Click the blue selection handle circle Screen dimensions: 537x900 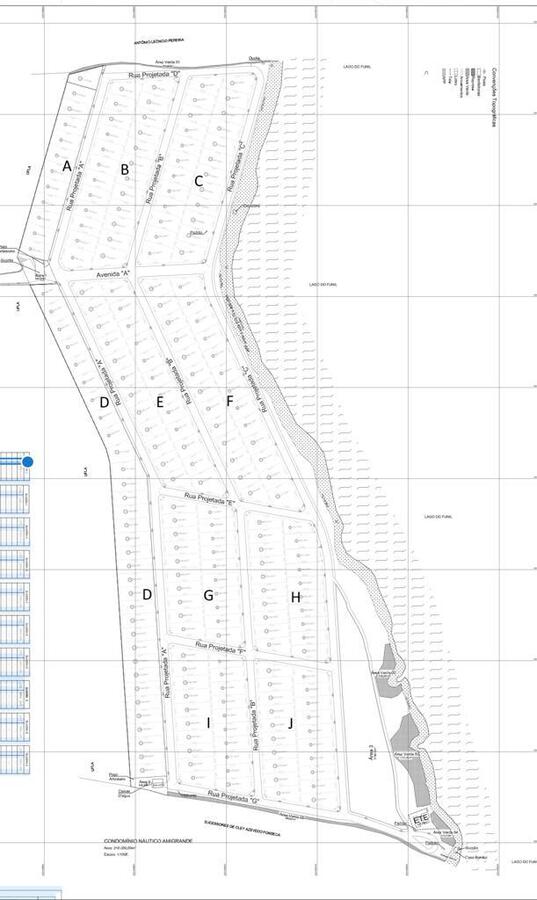pyautogui.click(x=28, y=461)
